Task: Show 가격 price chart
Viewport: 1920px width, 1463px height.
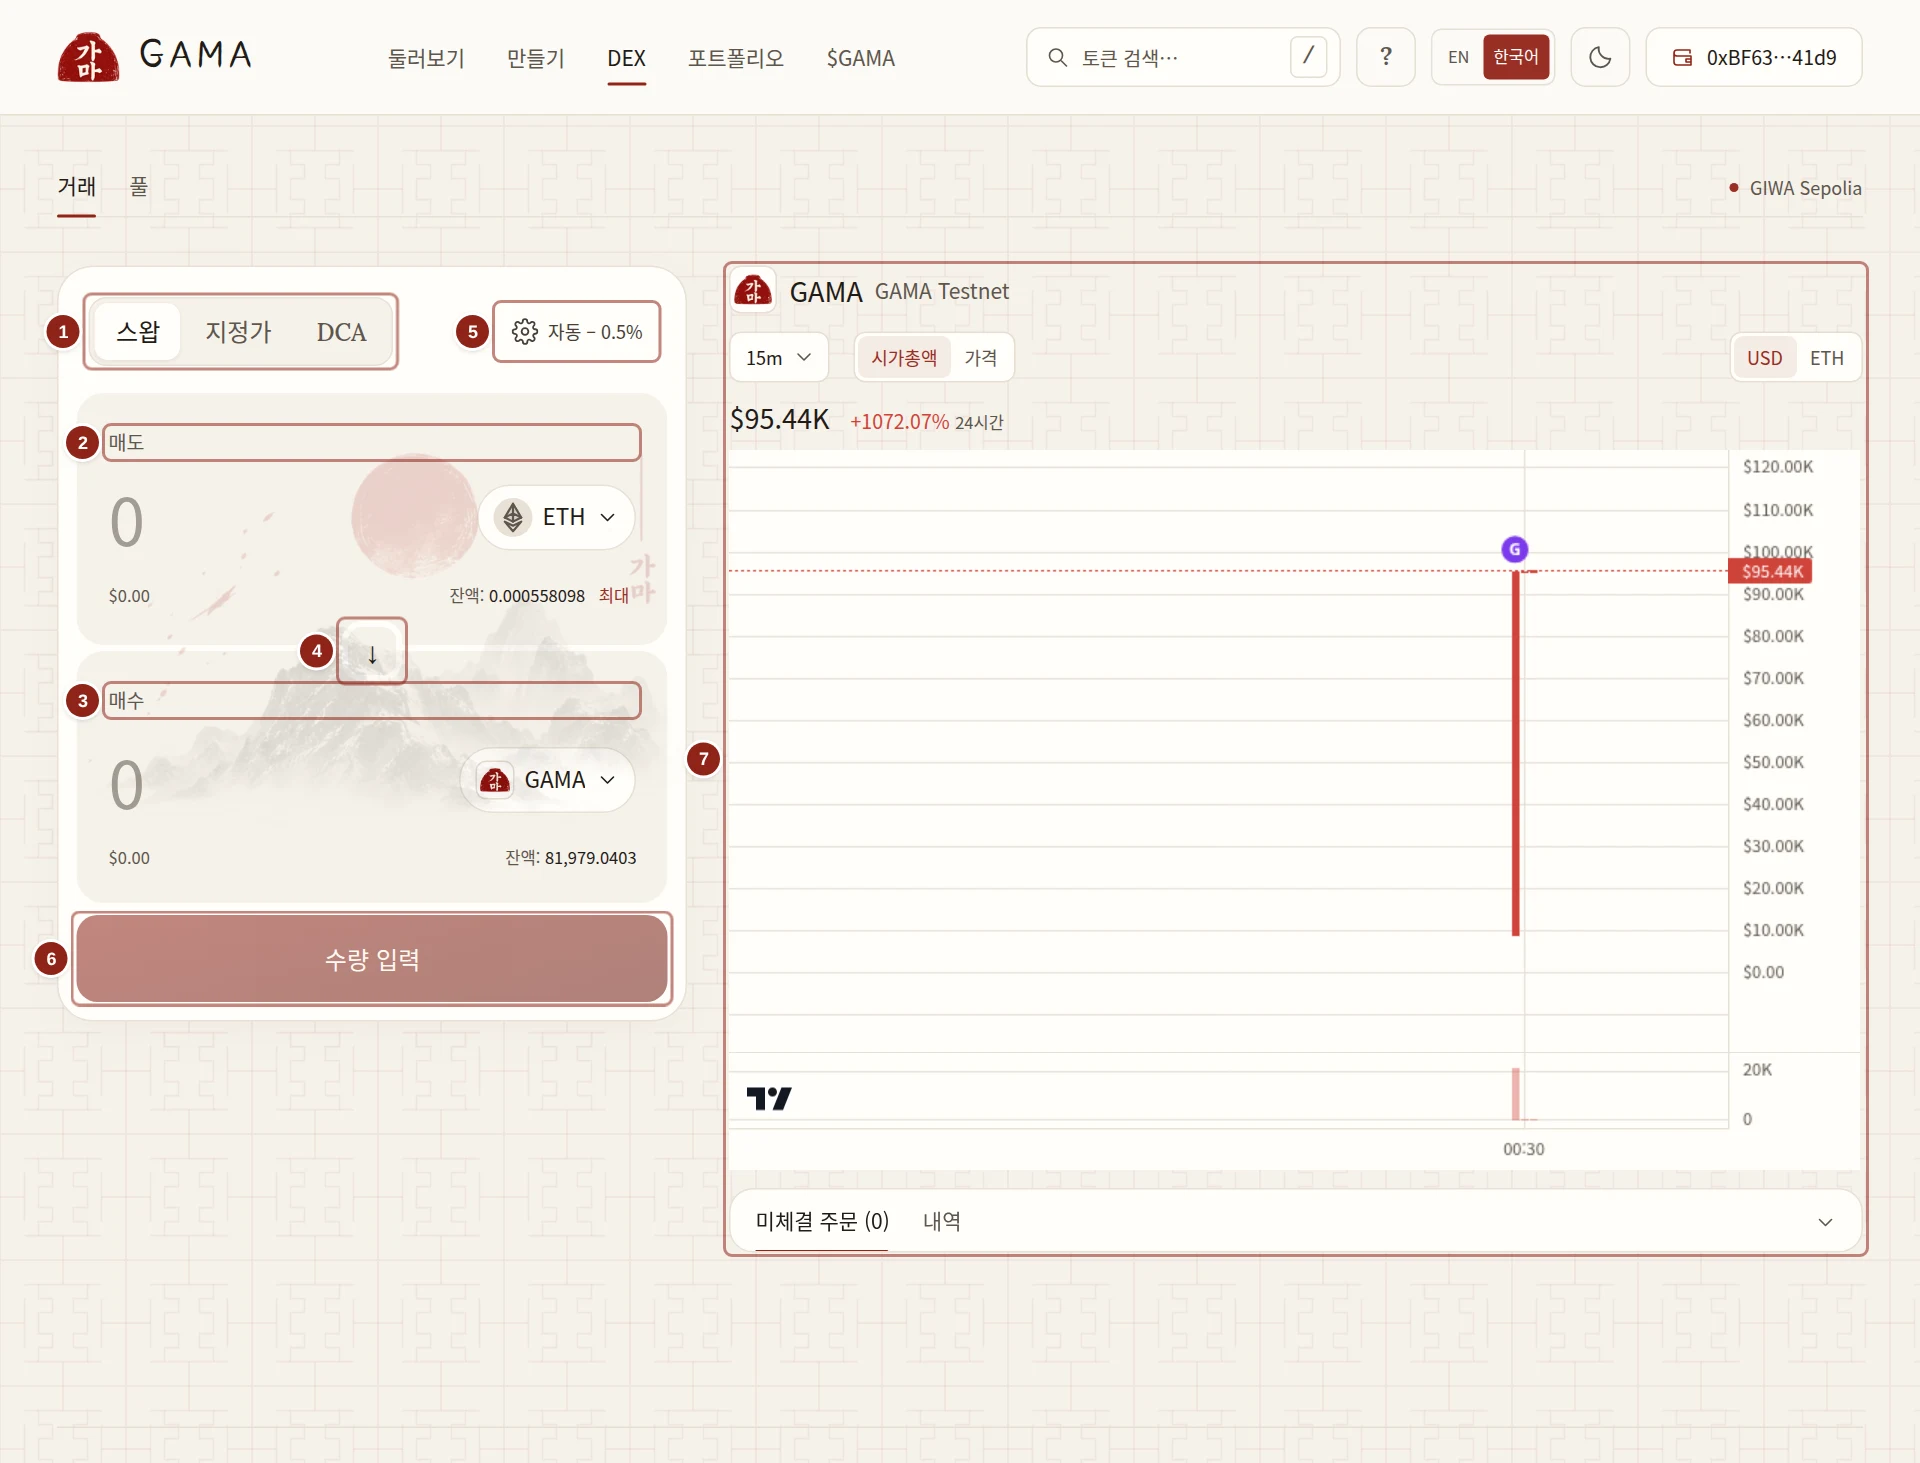Action: 980,358
